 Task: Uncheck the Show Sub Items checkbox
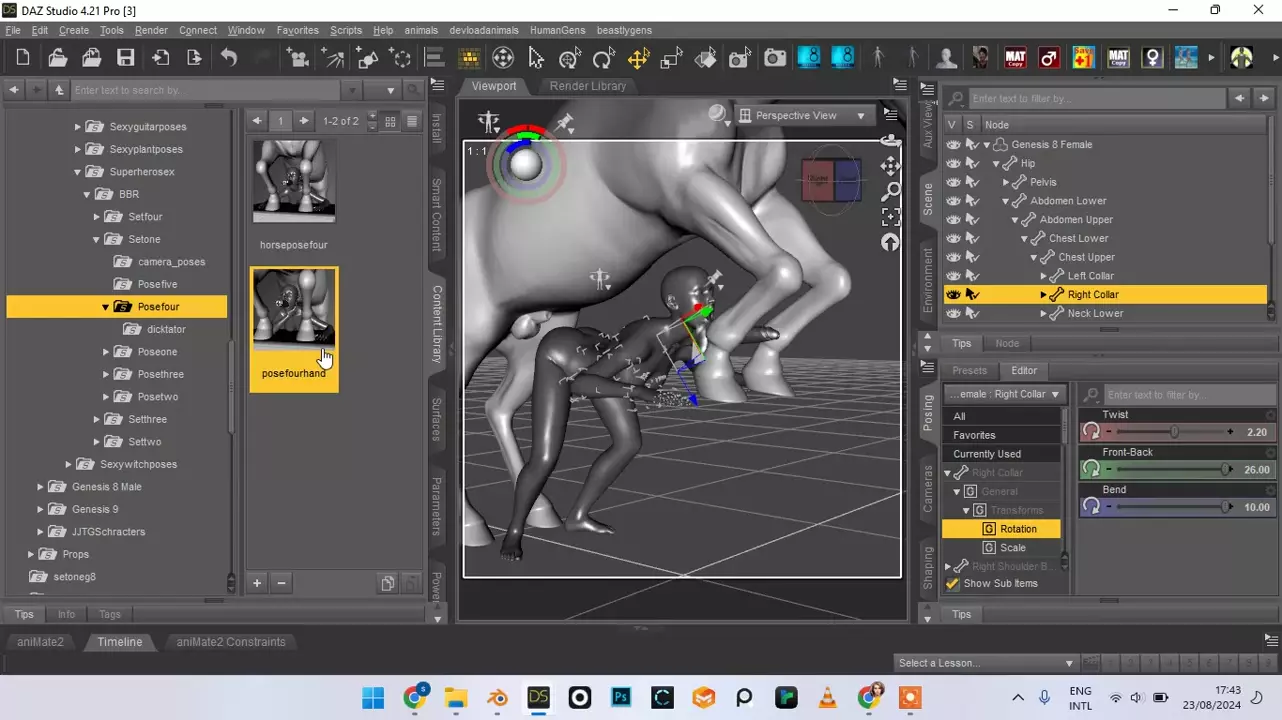pyautogui.click(x=953, y=584)
